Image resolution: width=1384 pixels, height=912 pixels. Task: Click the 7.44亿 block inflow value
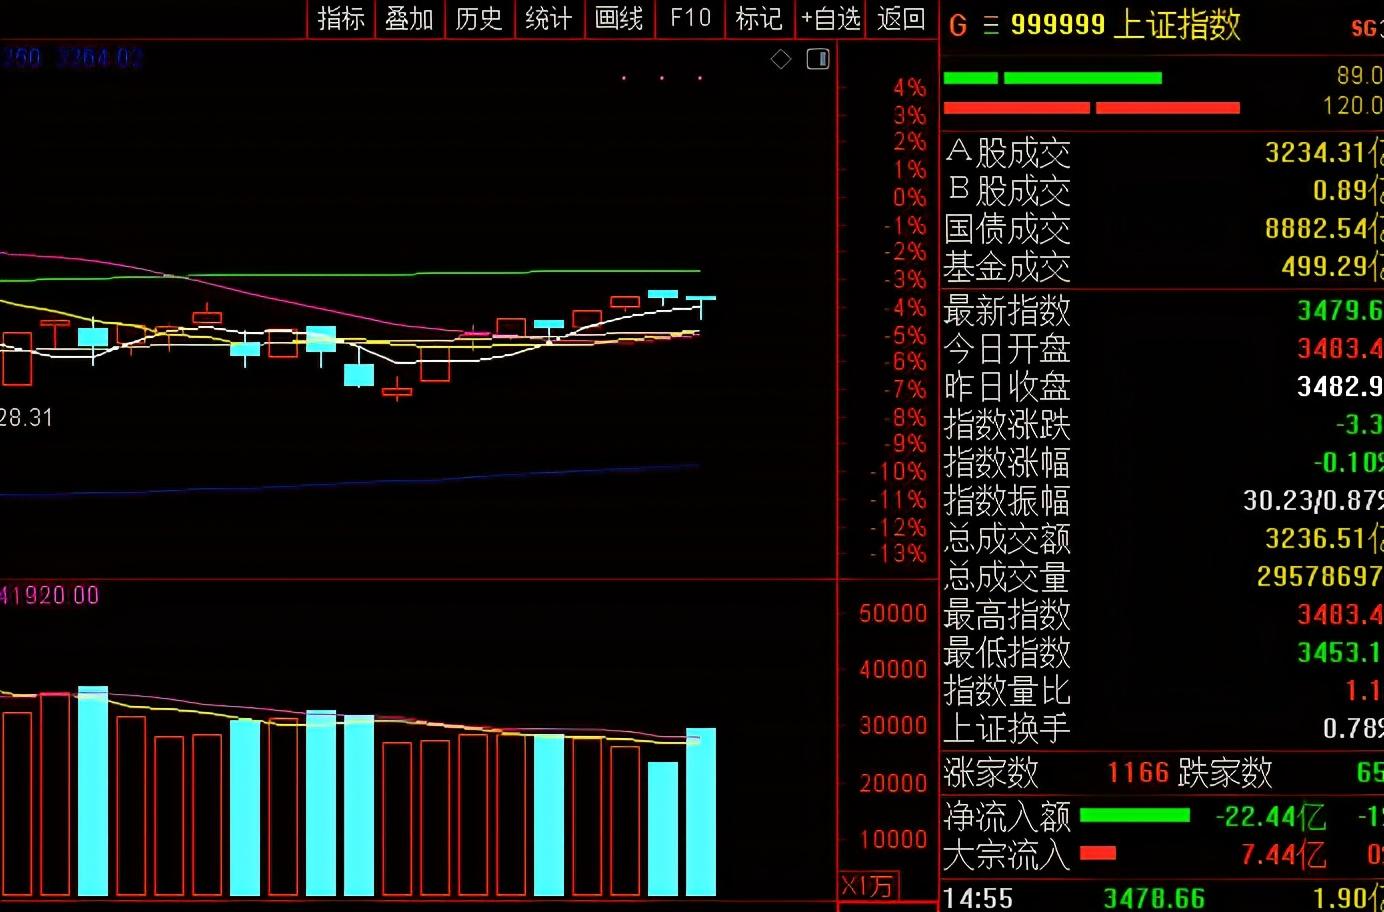coord(1284,855)
